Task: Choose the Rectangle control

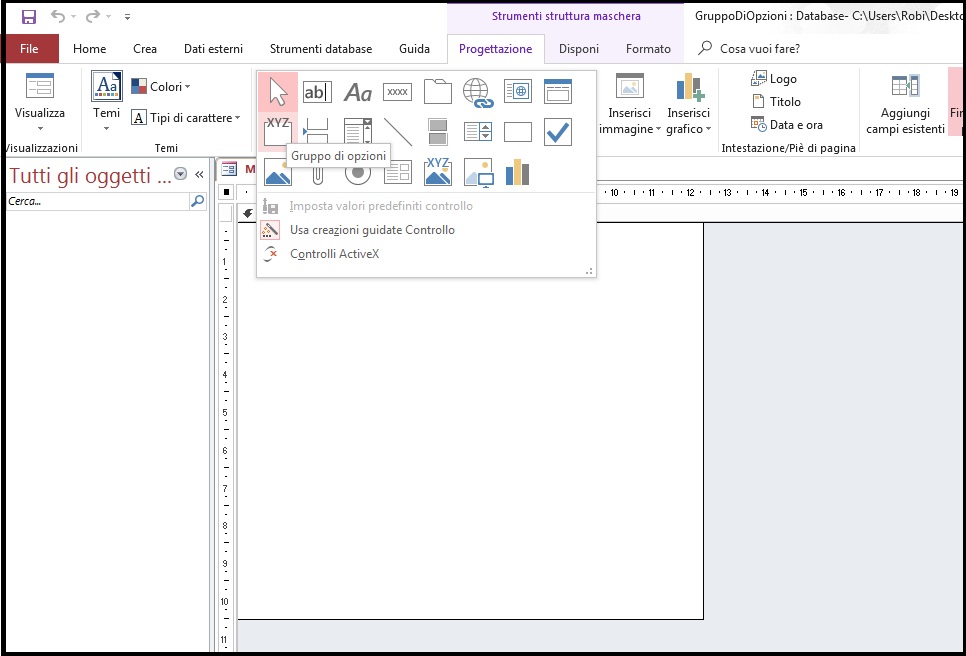Action: (518, 131)
